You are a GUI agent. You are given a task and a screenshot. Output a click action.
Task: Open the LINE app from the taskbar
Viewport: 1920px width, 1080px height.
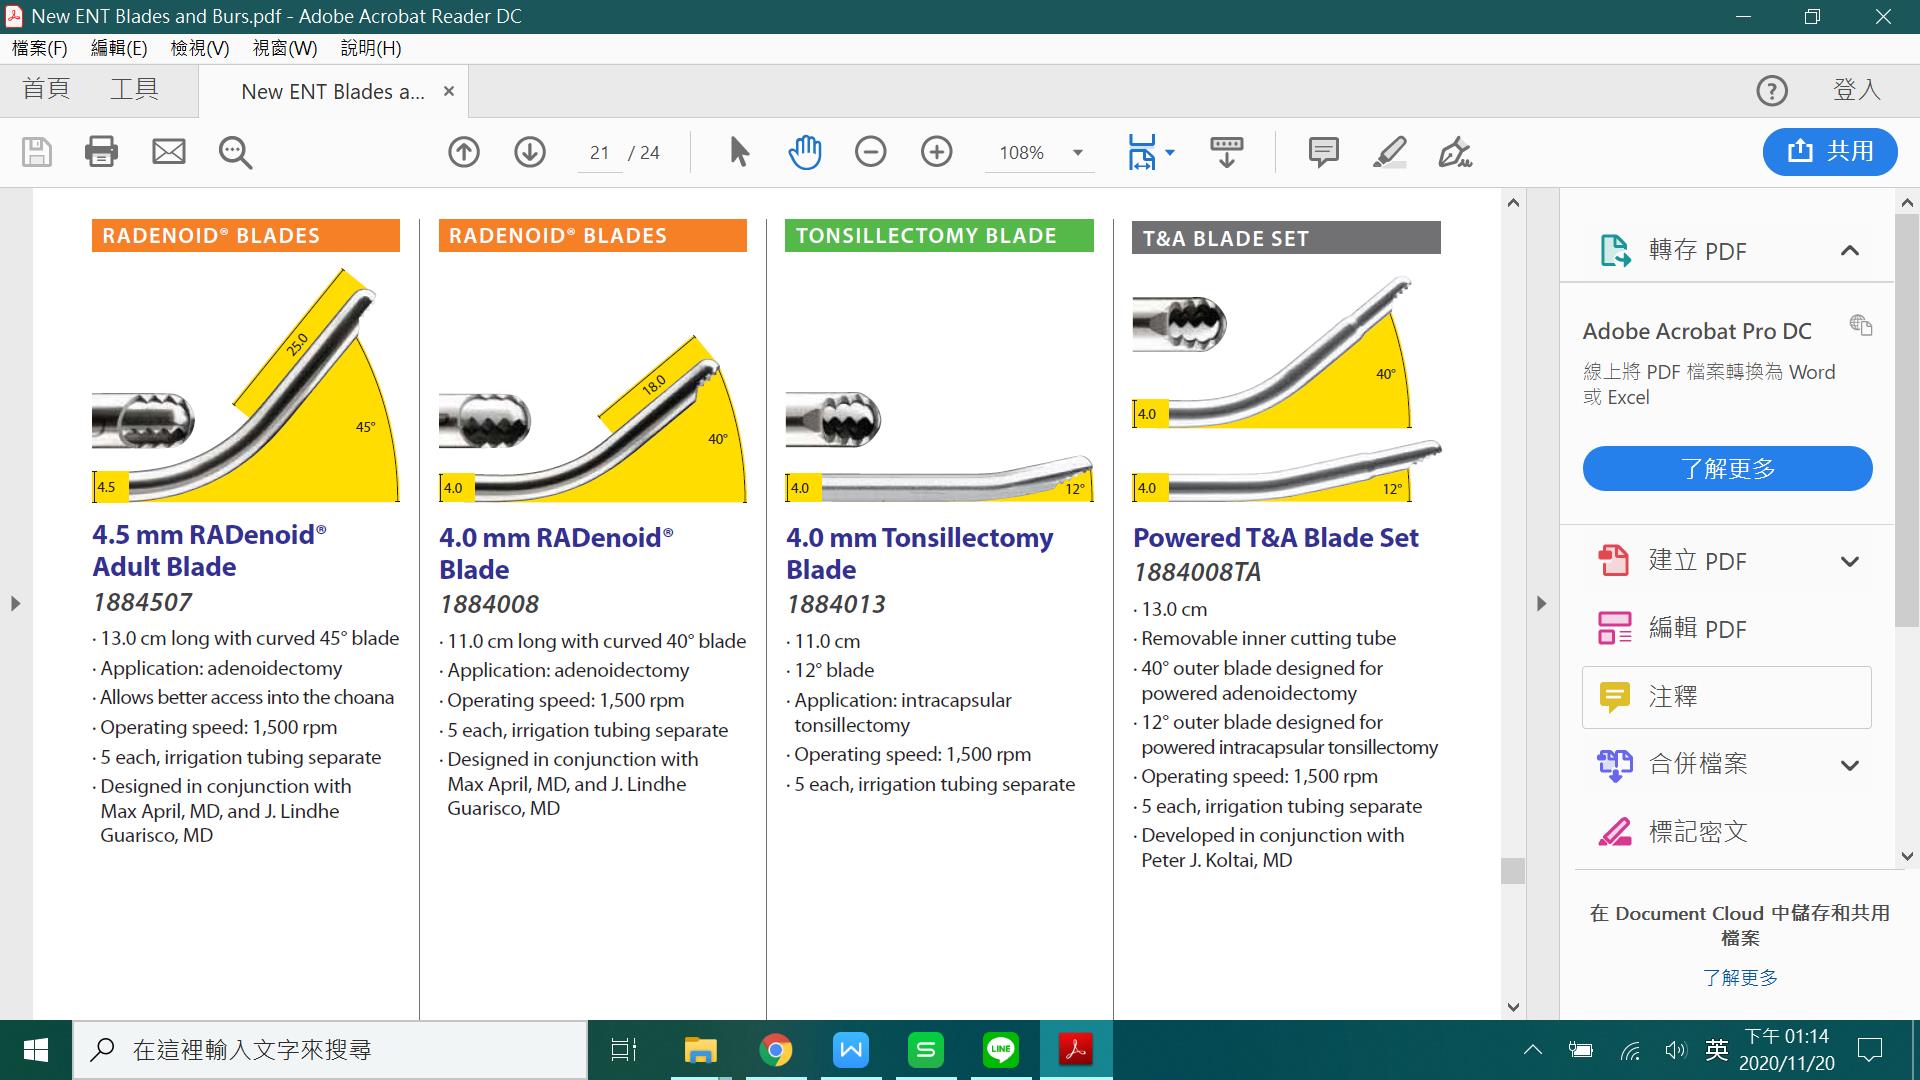pos(1001,1050)
